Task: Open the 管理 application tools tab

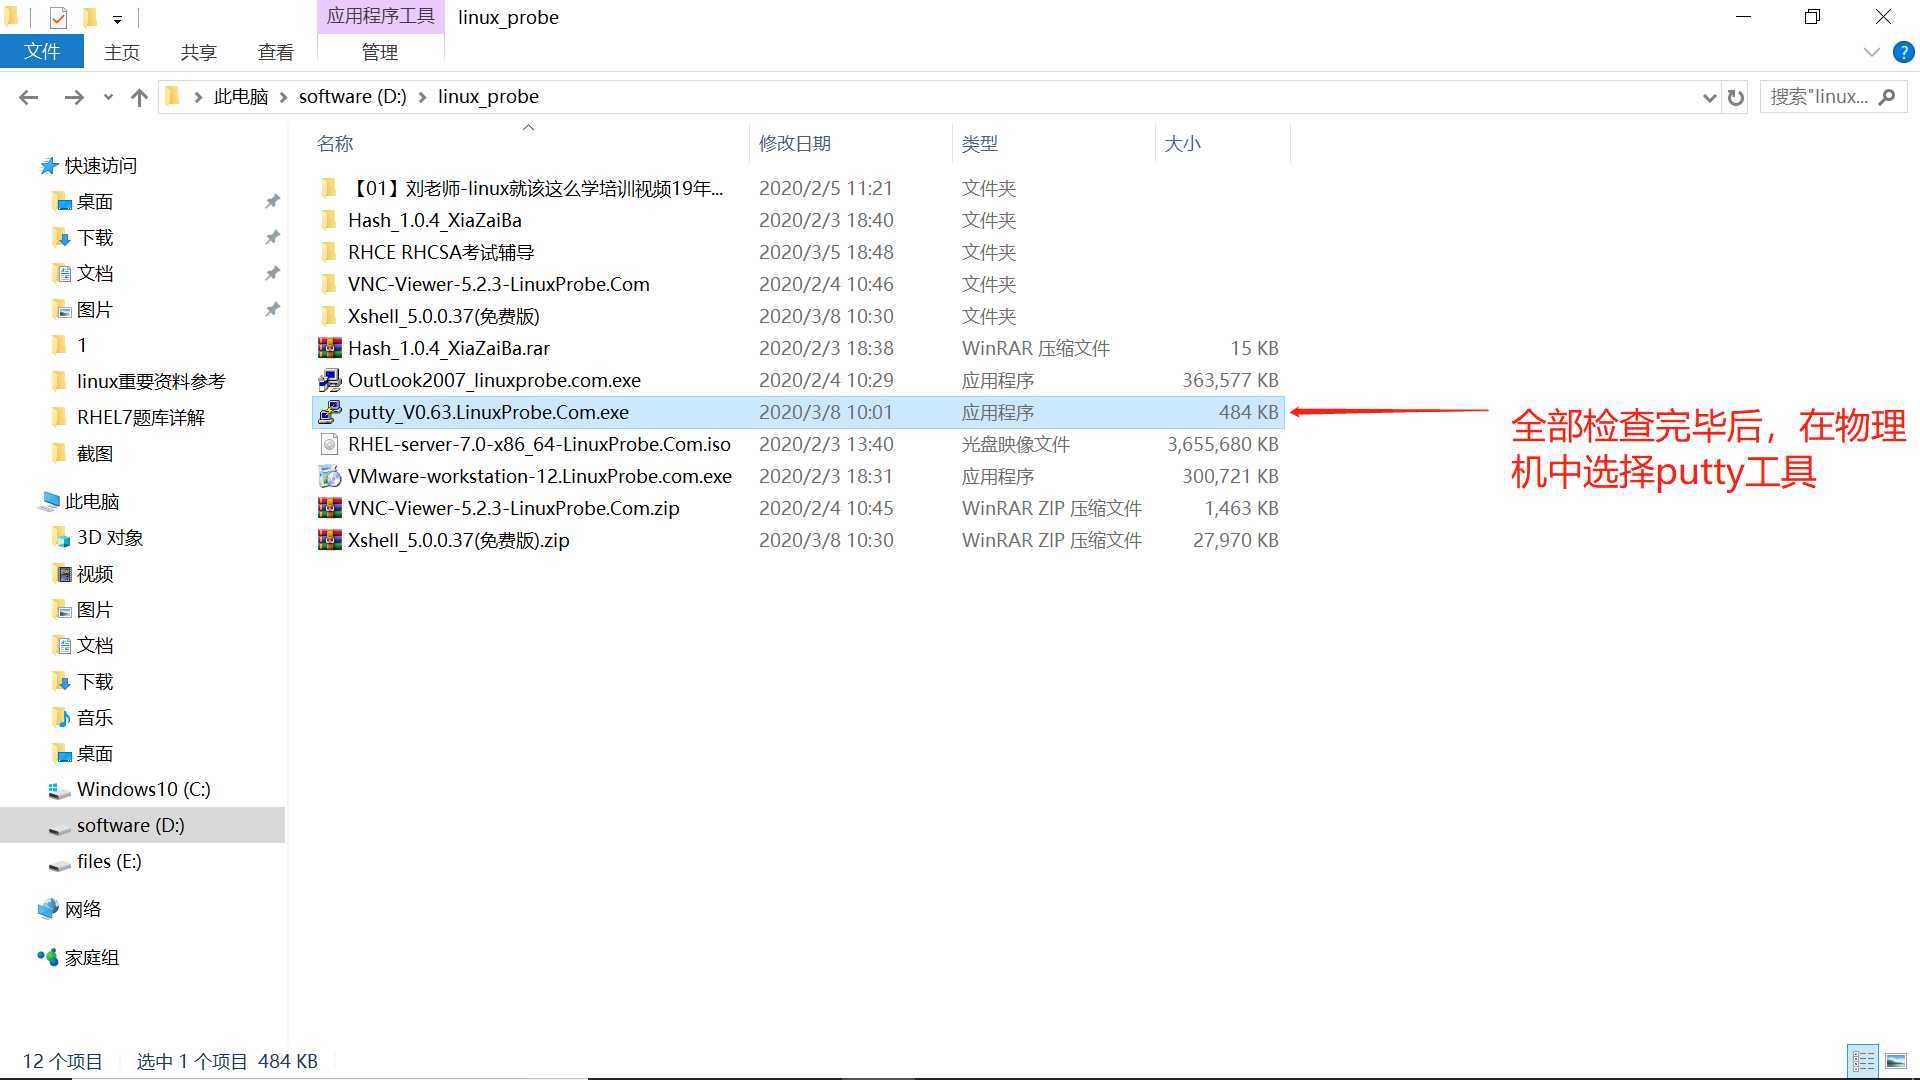Action: pos(380,52)
